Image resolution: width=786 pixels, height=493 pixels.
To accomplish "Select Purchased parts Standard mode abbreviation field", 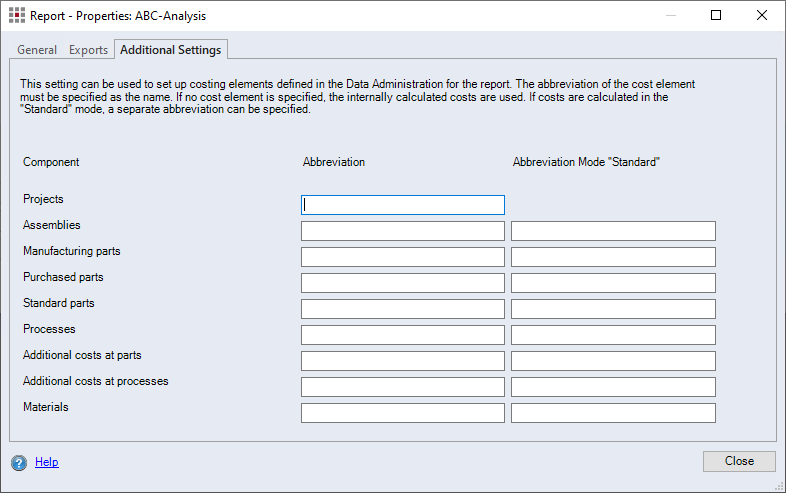I will click(613, 283).
